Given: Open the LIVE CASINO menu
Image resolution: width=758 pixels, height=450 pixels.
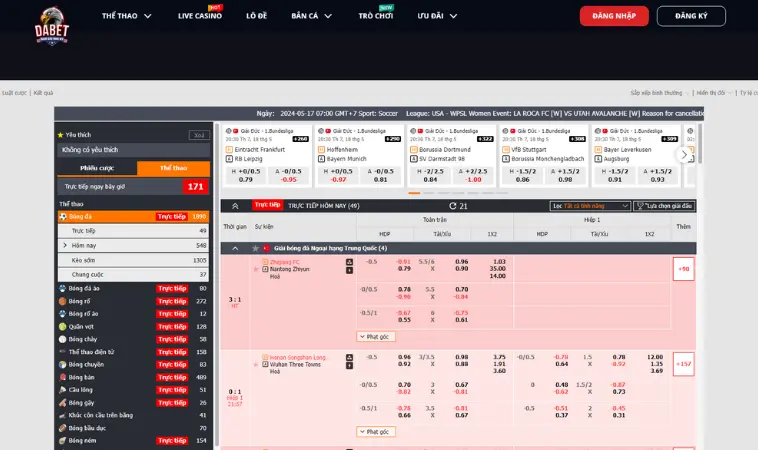Looking at the screenshot, I should 200,16.
